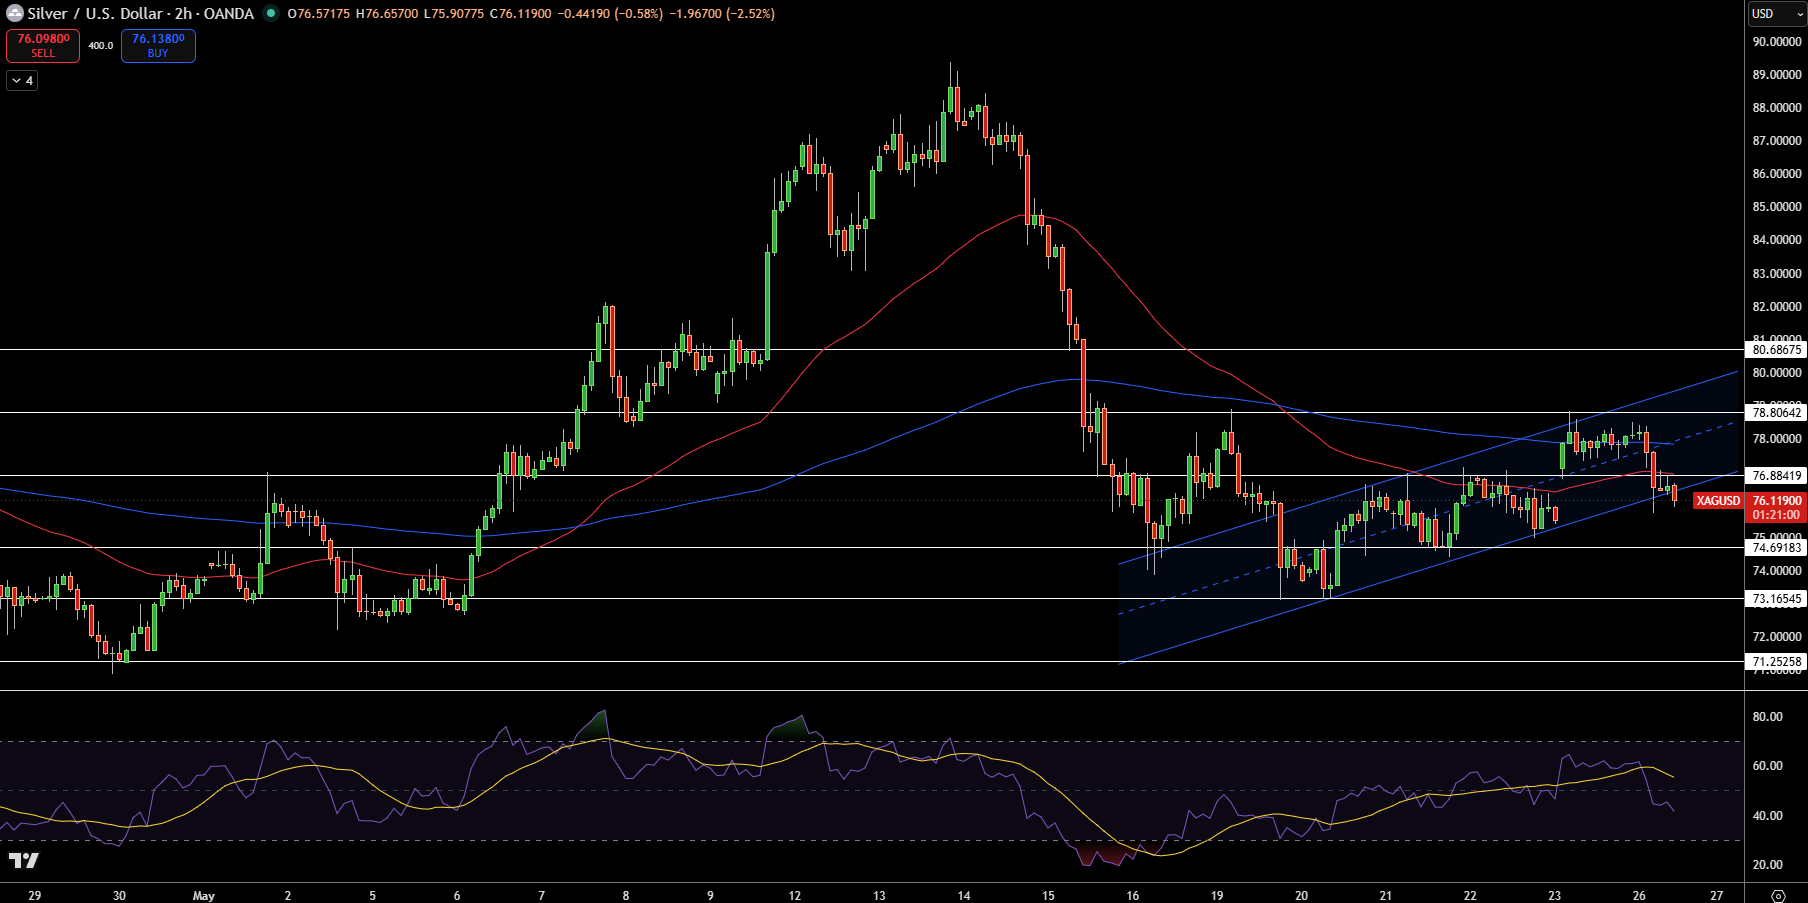Click the SELL button at 76.0980
The height and width of the screenshot is (903, 1808).
pos(43,46)
